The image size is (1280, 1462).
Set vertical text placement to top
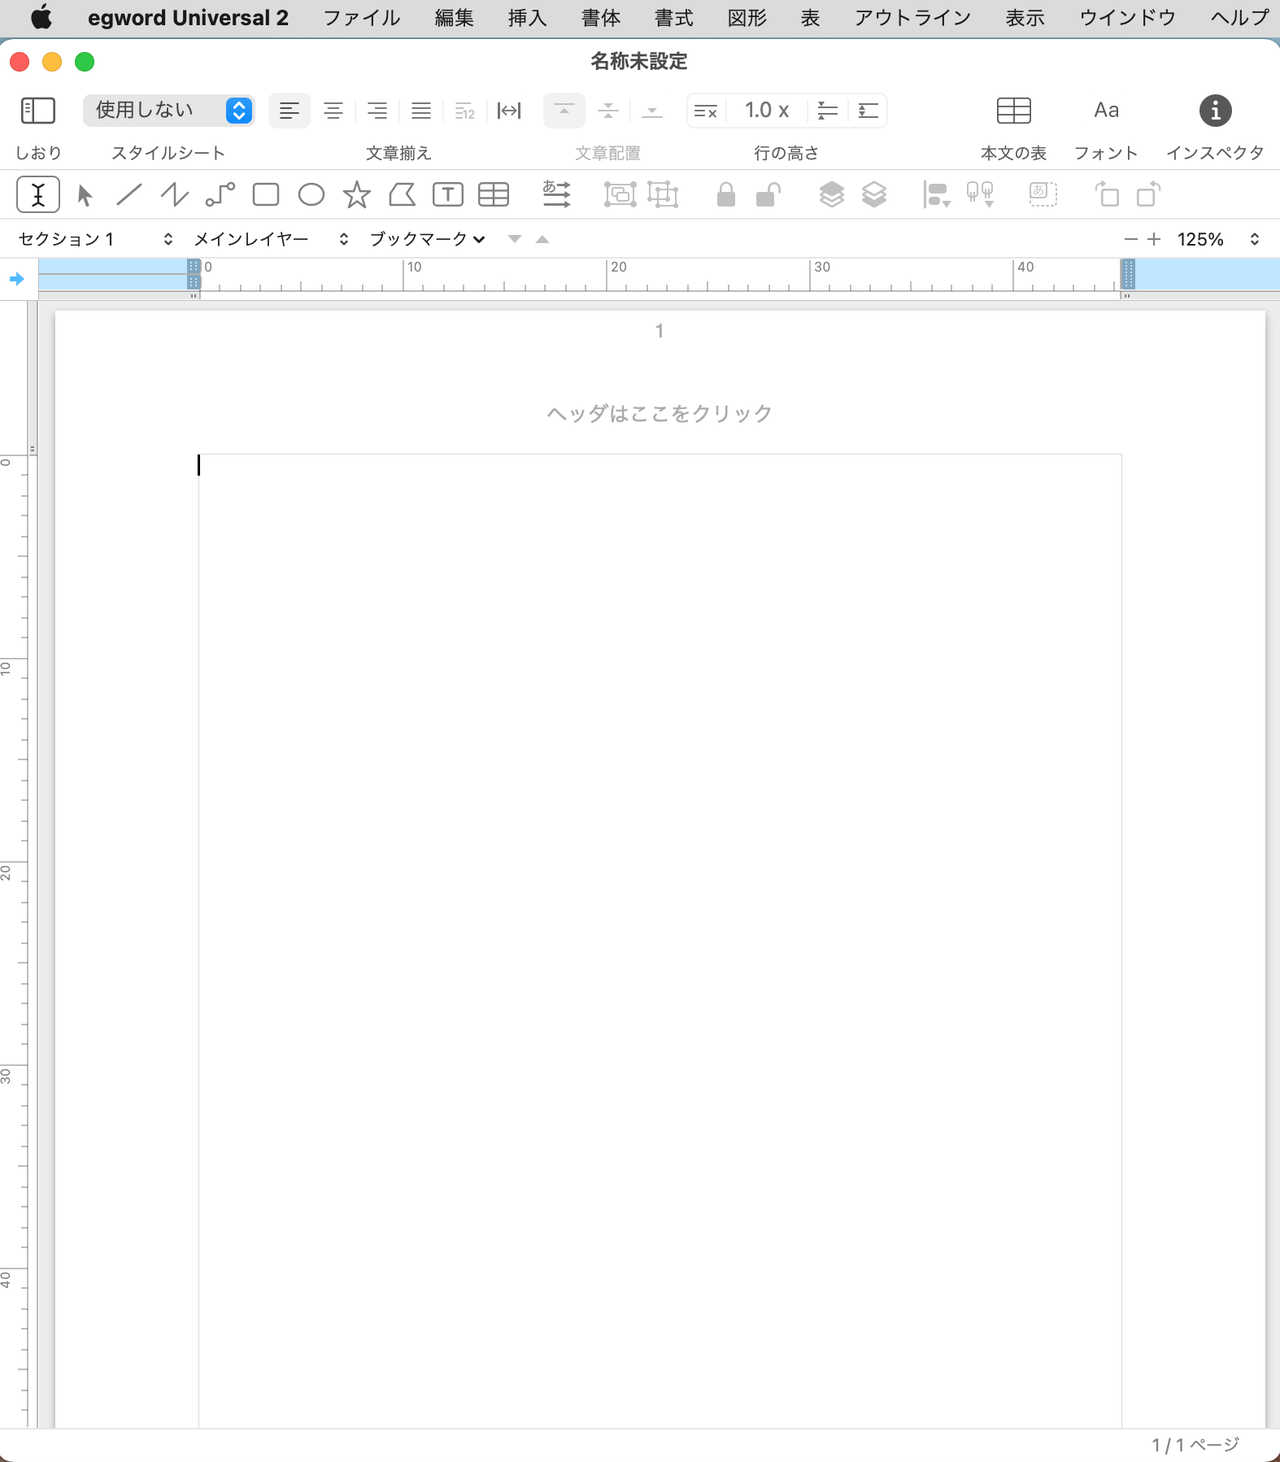(x=564, y=110)
